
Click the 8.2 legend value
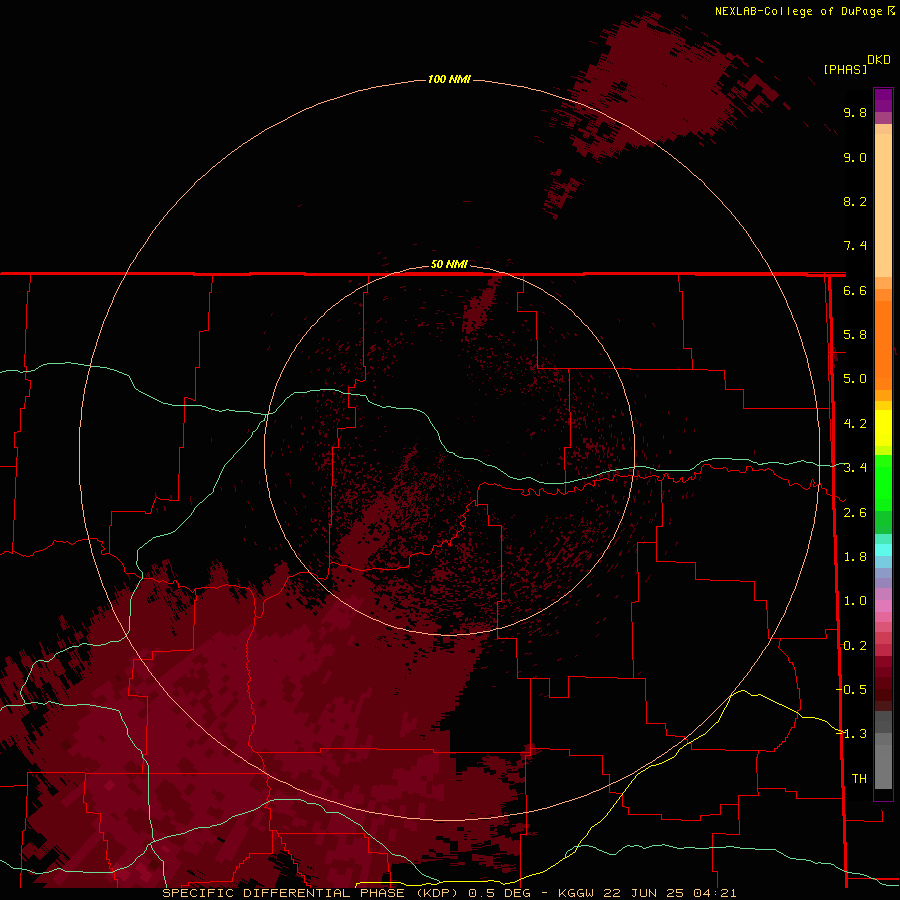[x=855, y=201]
